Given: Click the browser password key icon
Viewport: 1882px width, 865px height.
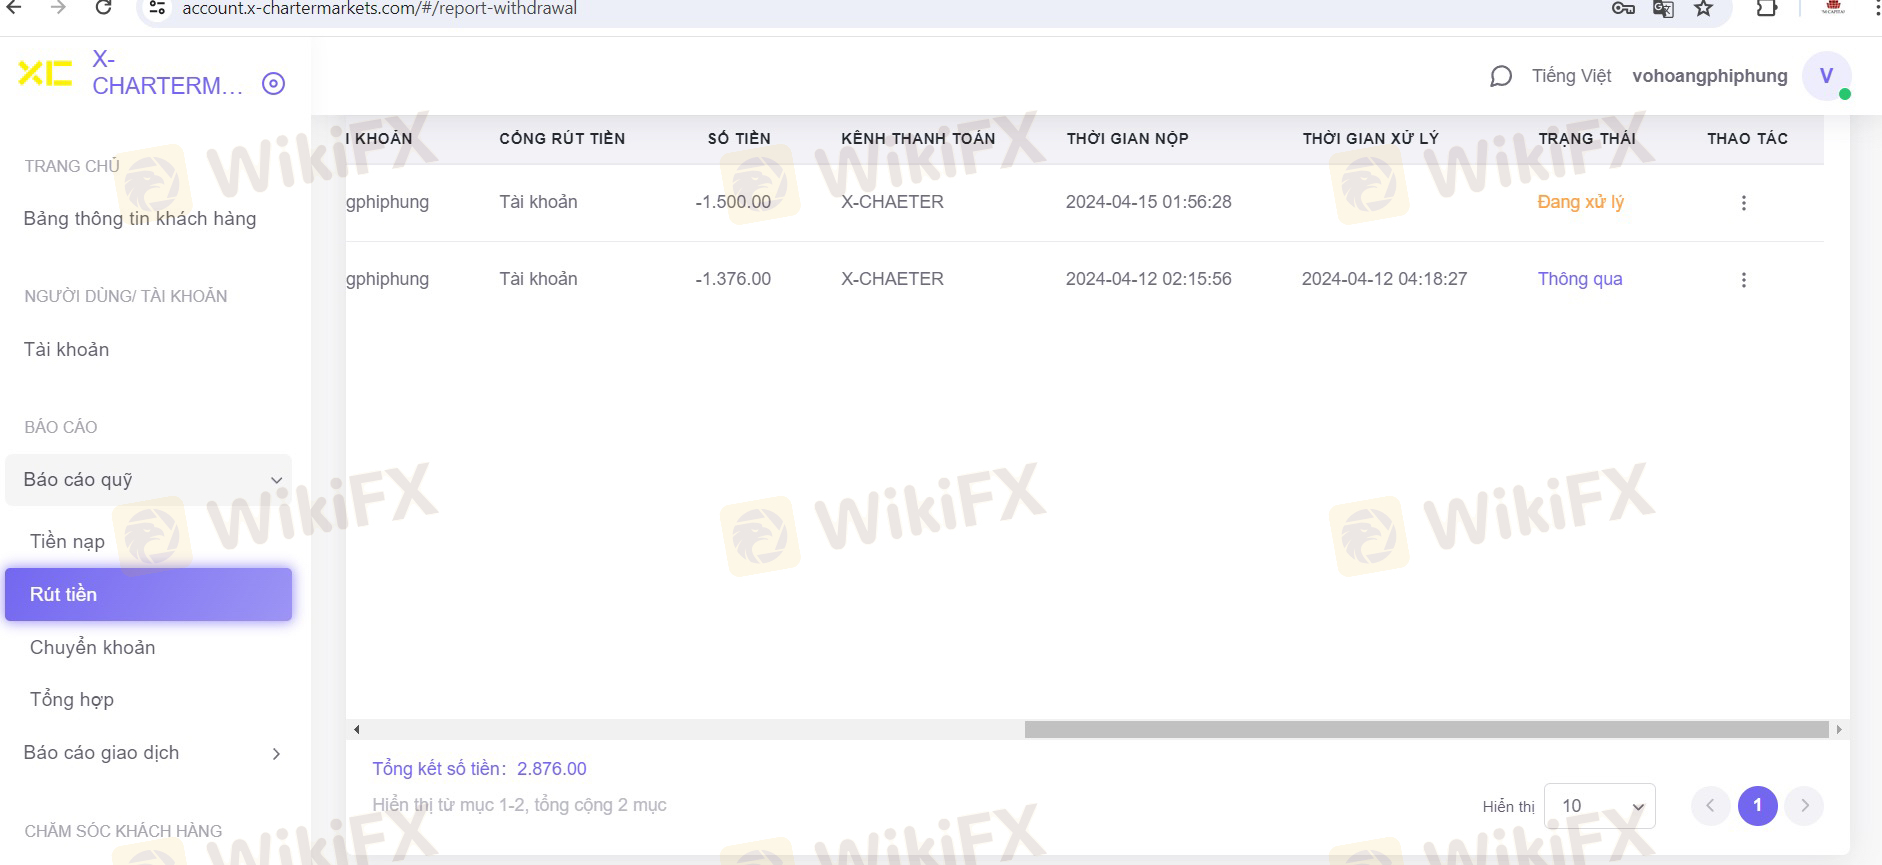Looking at the screenshot, I should pos(1623,9).
